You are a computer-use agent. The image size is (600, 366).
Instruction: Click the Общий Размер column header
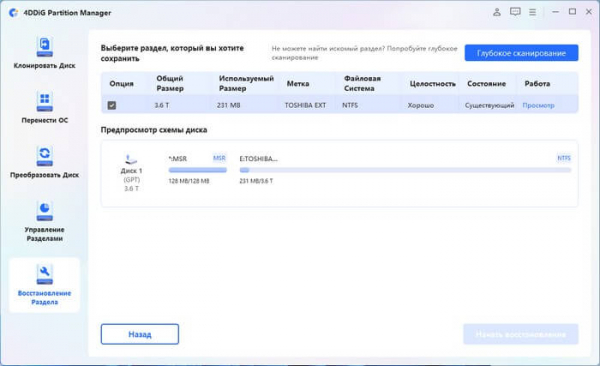(x=170, y=83)
